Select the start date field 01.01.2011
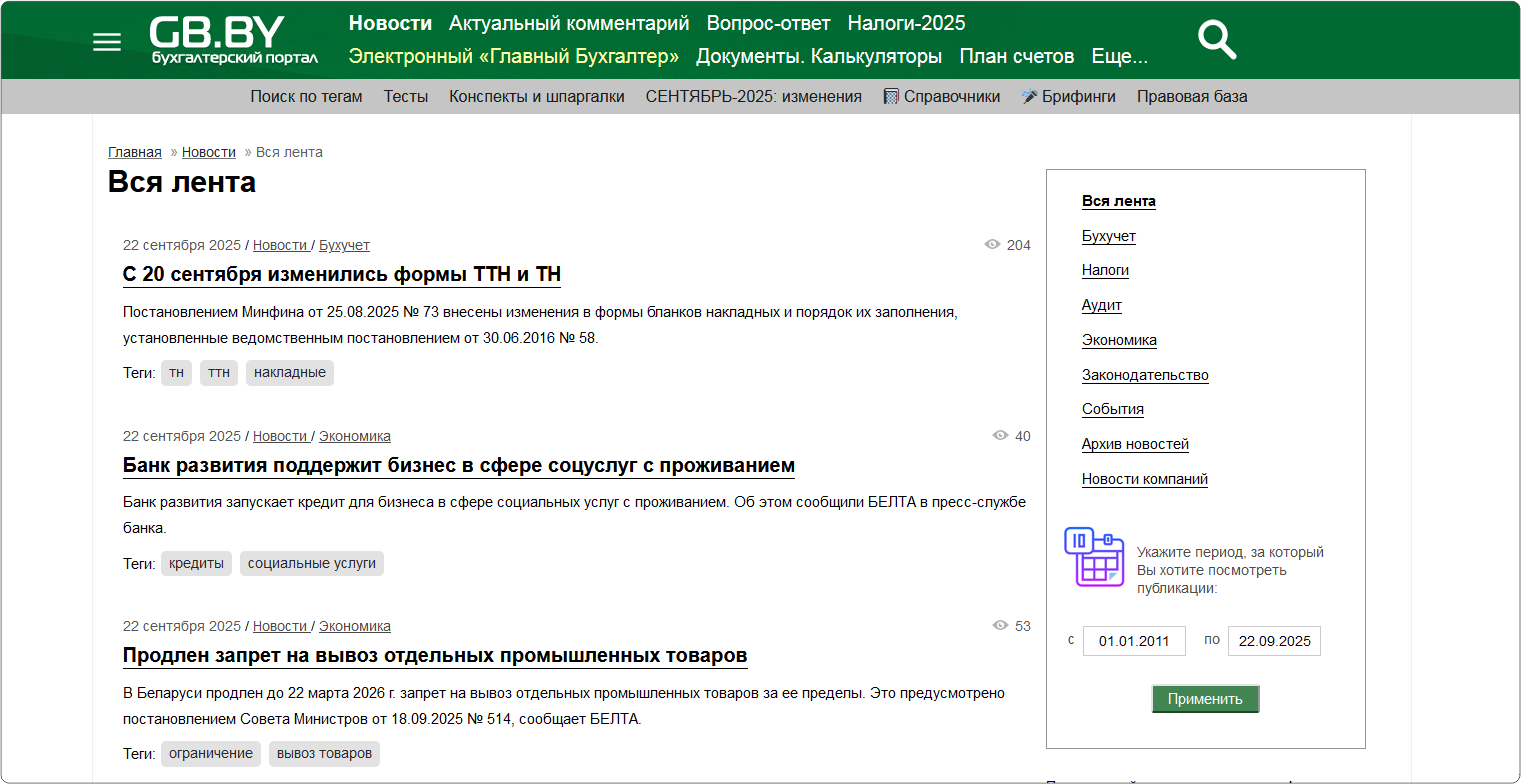Image resolution: width=1521 pixels, height=784 pixels. (1134, 641)
